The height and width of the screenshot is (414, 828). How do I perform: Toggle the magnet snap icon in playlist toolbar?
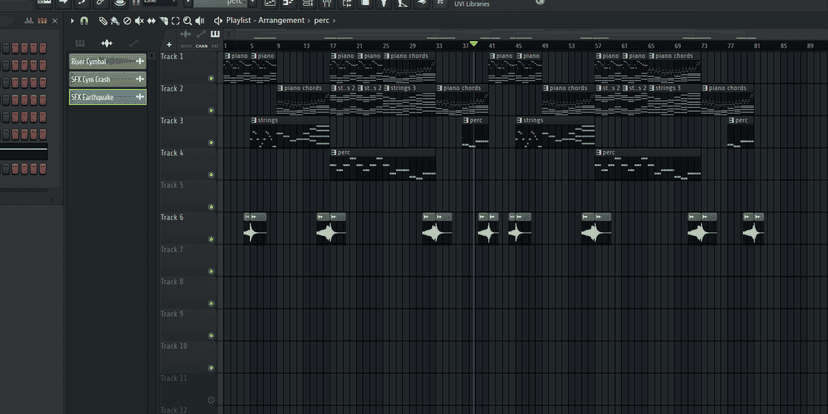(84, 20)
